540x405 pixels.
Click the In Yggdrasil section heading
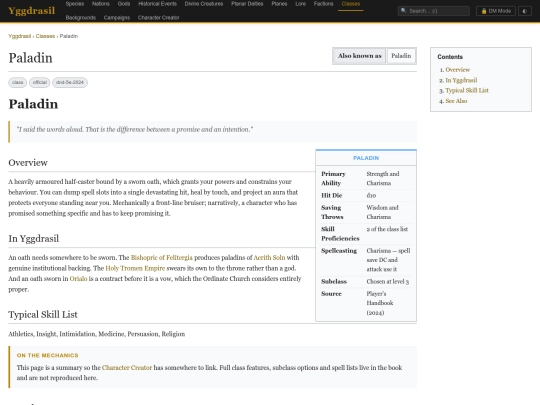pos(34,239)
